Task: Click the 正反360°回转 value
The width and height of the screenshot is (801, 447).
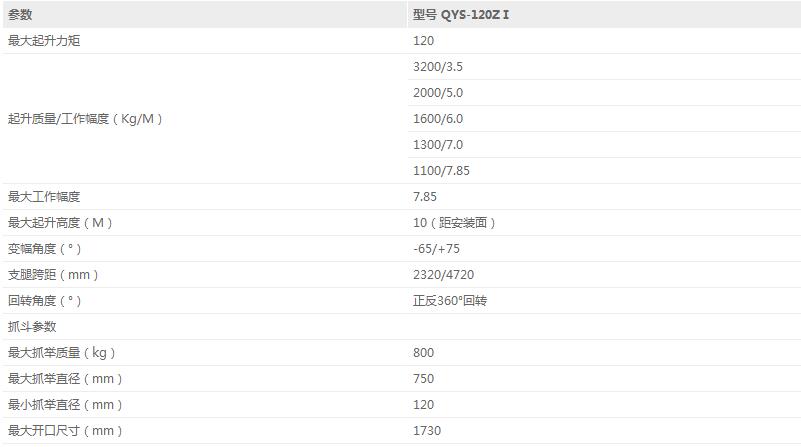Action: click(x=450, y=301)
